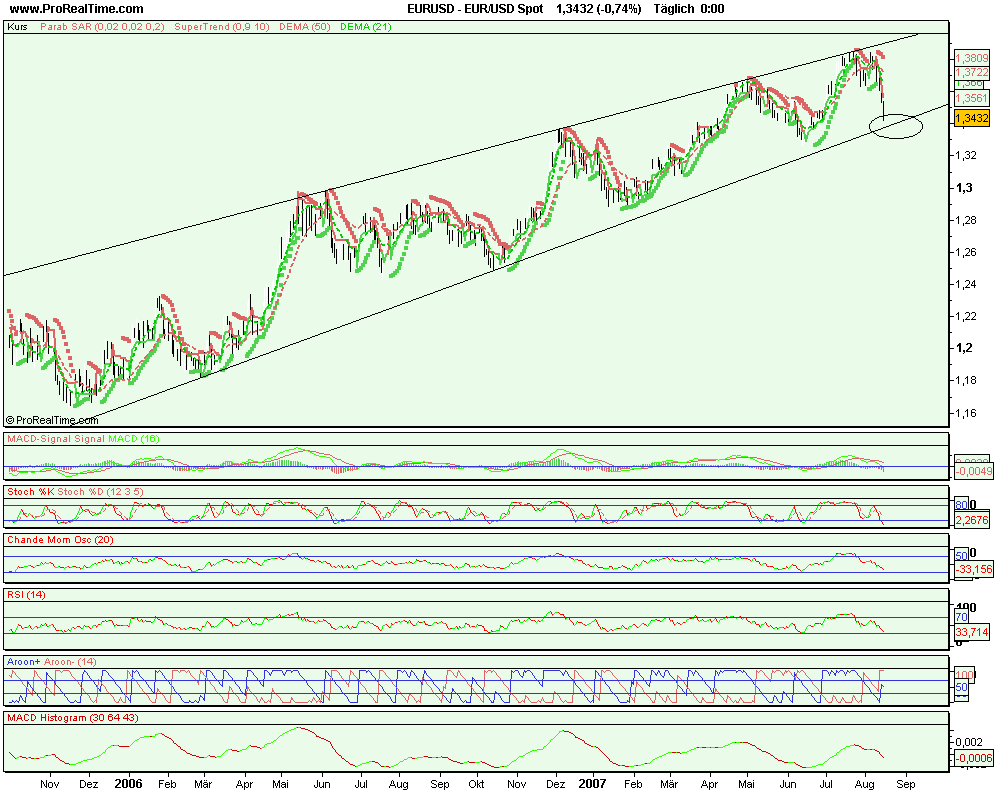
Task: Select the -0,0049 MACD value tag
Action: 973,471
